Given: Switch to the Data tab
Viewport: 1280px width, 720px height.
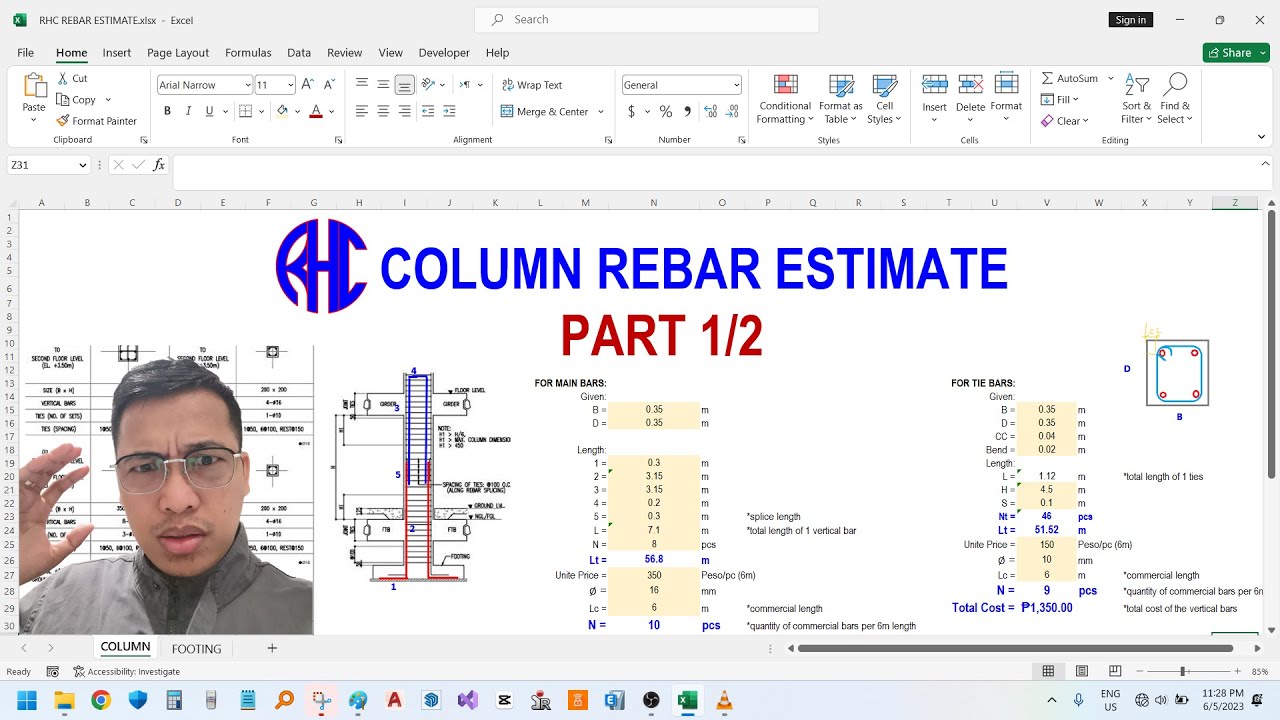Looking at the screenshot, I should [x=299, y=53].
